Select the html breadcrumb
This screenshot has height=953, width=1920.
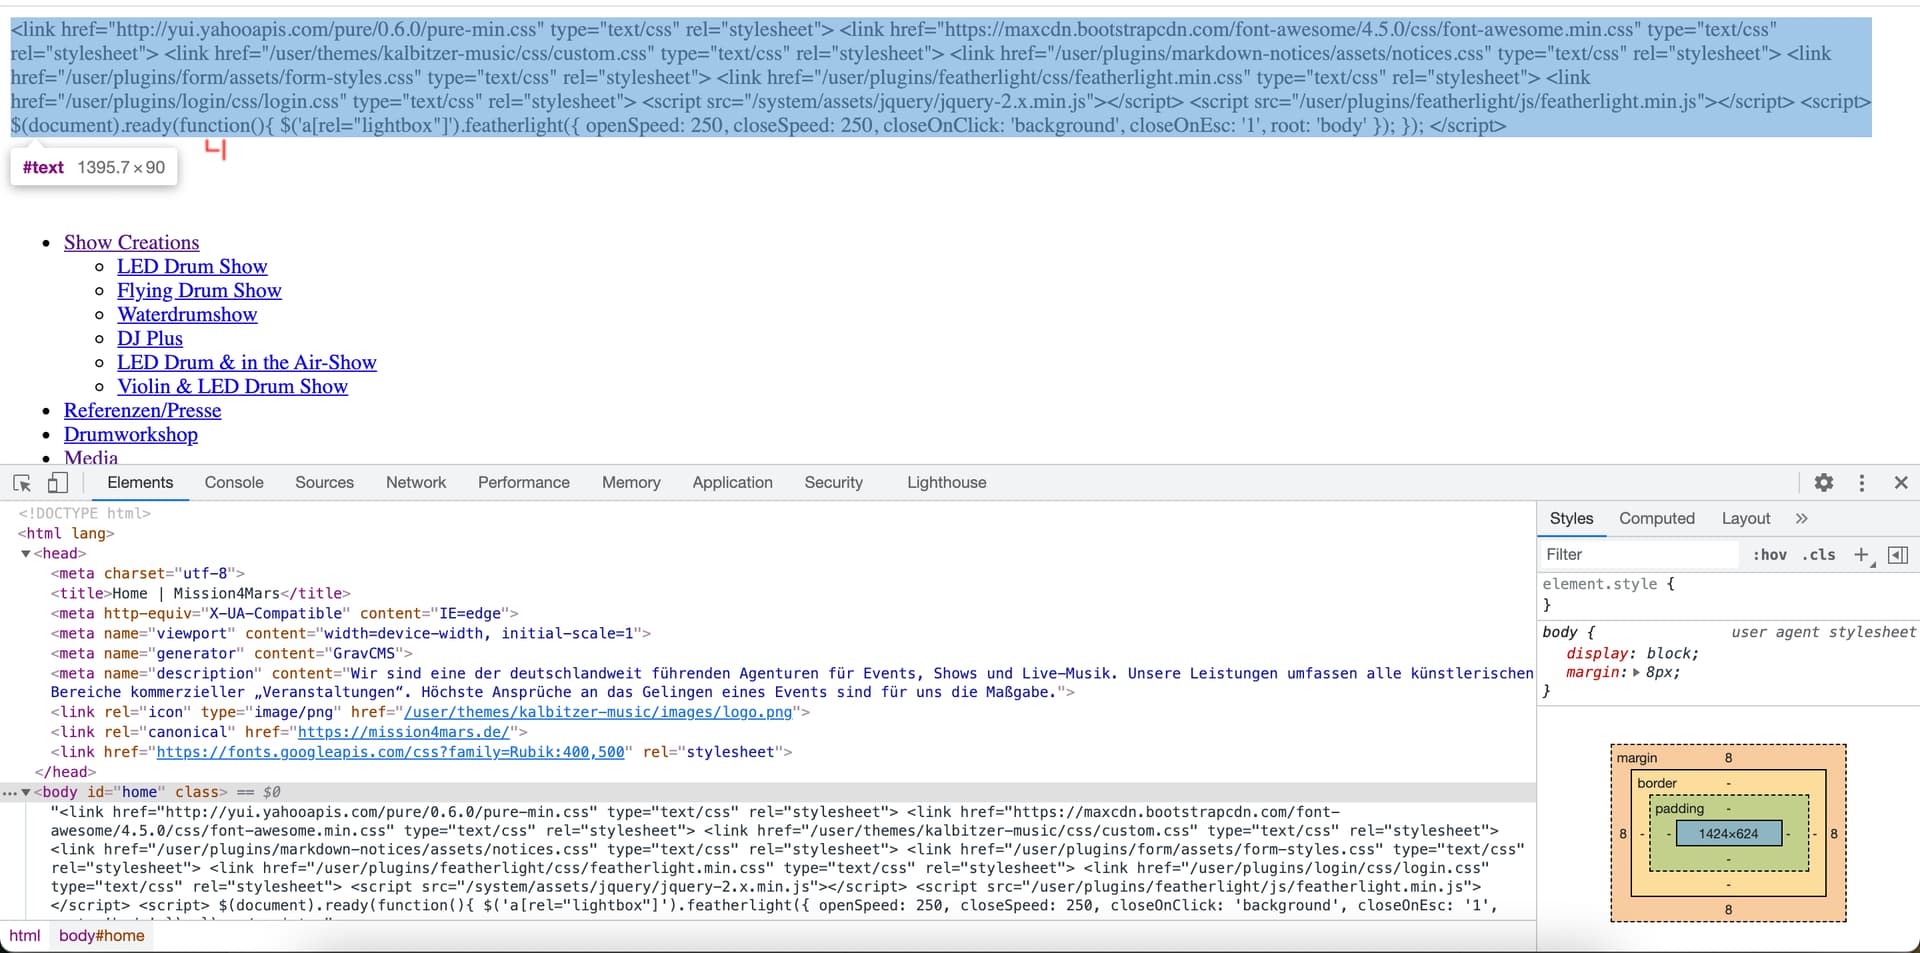pos(25,936)
